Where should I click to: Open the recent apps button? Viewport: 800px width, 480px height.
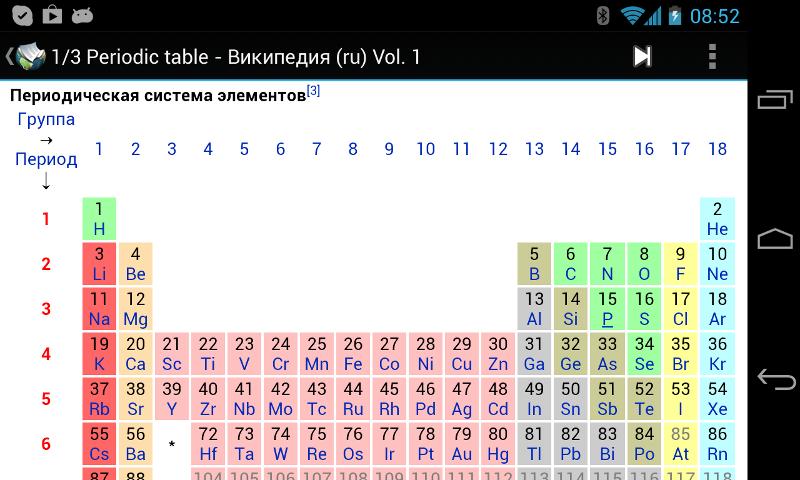click(x=775, y=99)
